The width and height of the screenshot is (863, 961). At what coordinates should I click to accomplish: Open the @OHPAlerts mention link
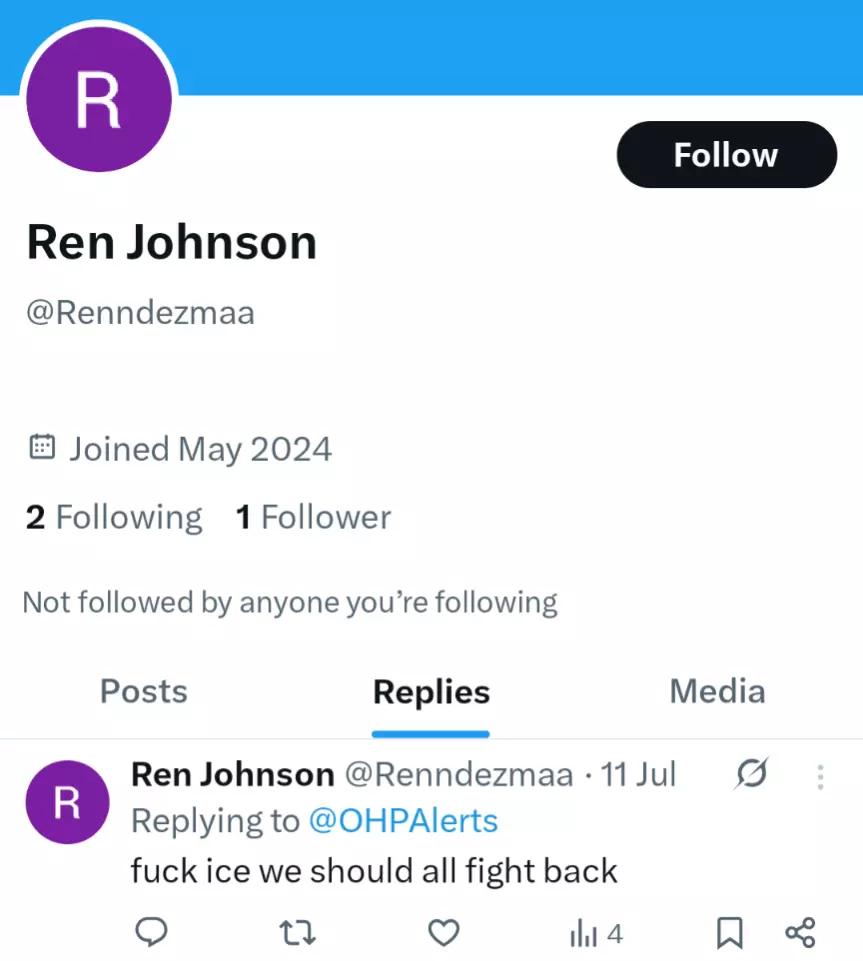coord(403,821)
